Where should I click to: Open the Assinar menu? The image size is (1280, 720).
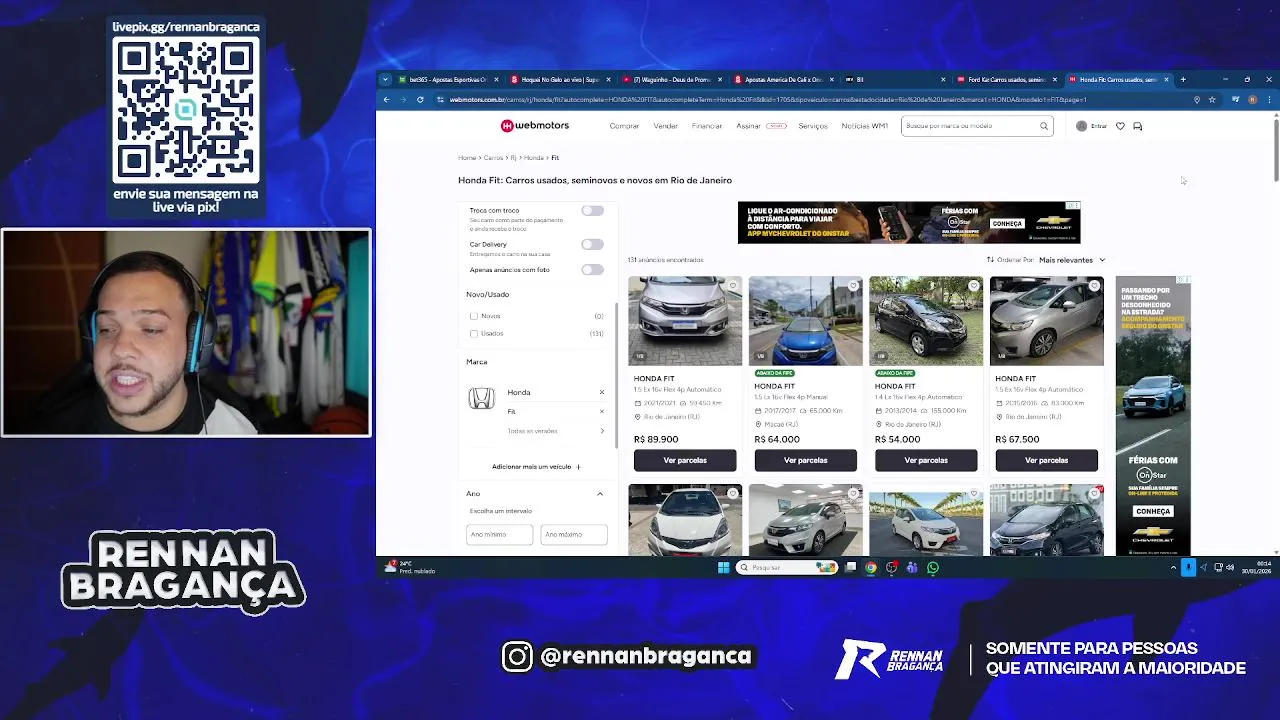(x=761, y=126)
